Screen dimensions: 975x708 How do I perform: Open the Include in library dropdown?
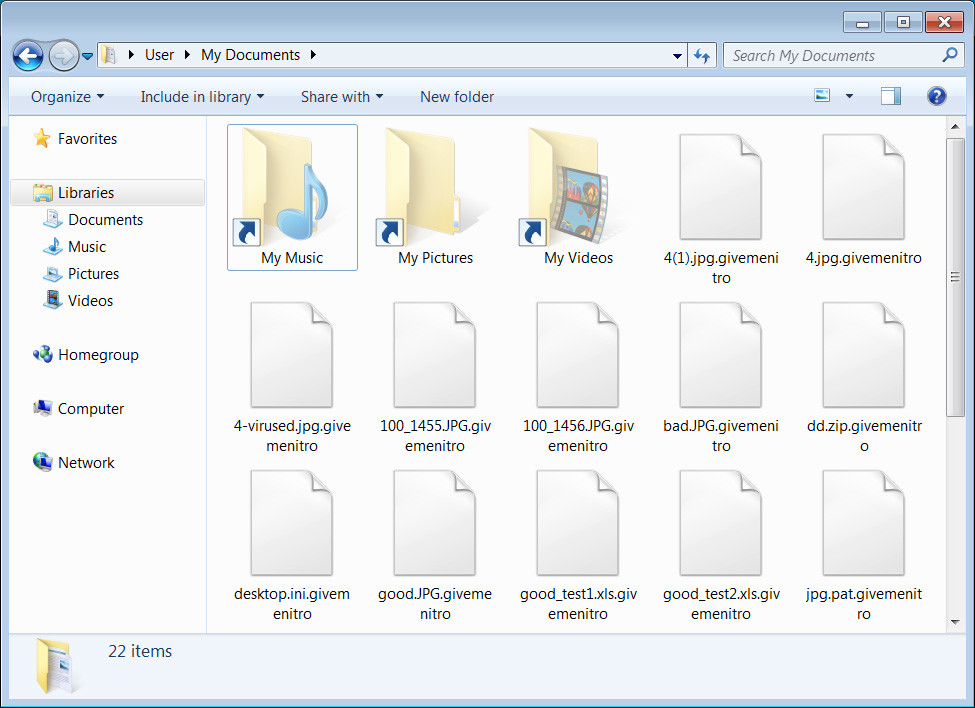pos(202,97)
